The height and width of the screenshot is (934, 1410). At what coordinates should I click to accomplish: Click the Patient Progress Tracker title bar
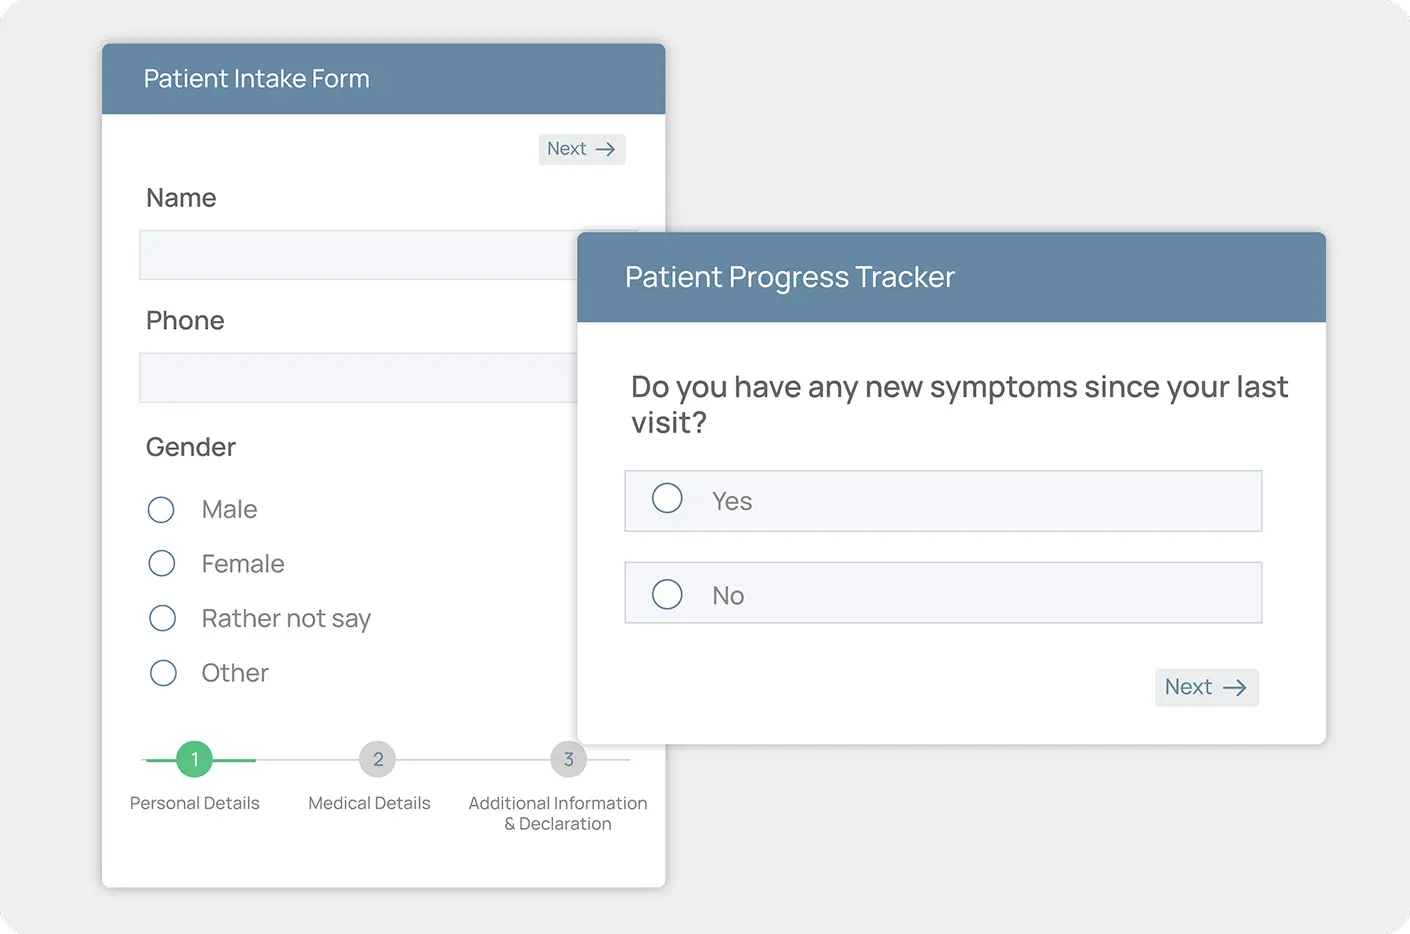950,277
